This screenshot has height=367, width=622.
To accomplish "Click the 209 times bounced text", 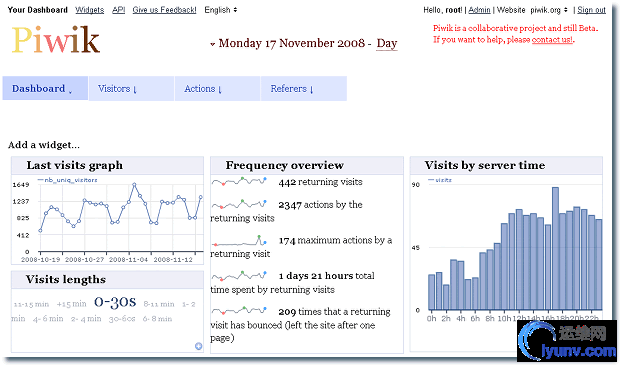I will 300,325.
